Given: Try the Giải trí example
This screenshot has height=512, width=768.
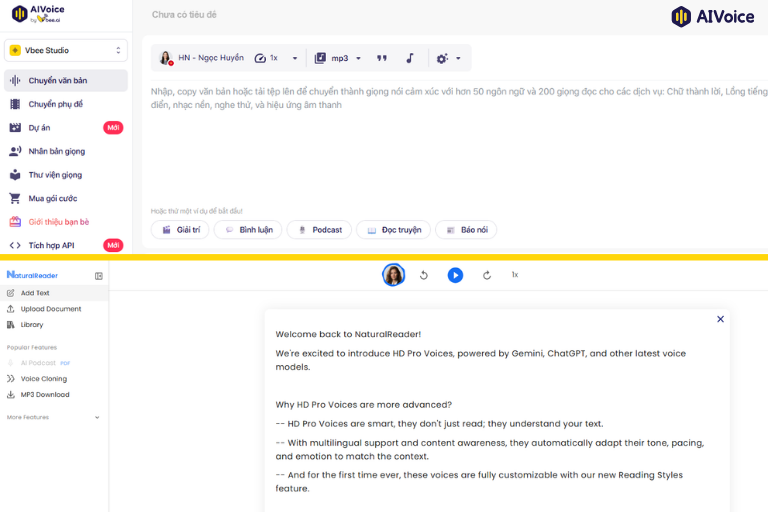Looking at the screenshot, I should pyautogui.click(x=180, y=230).
